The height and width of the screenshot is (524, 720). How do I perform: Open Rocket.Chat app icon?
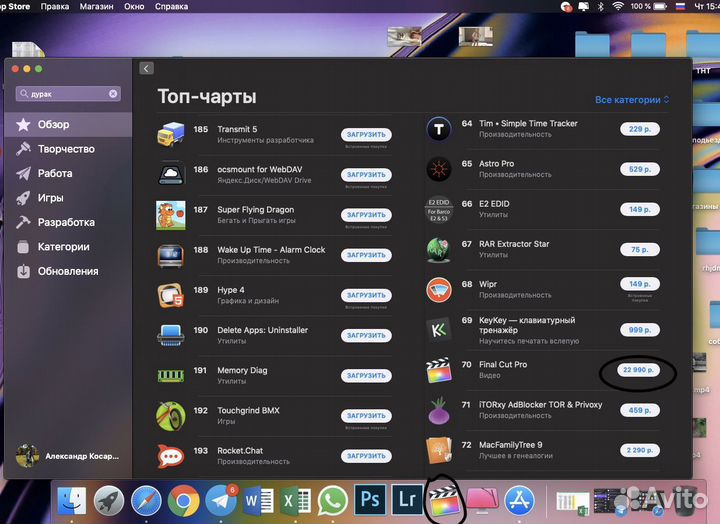(171, 456)
